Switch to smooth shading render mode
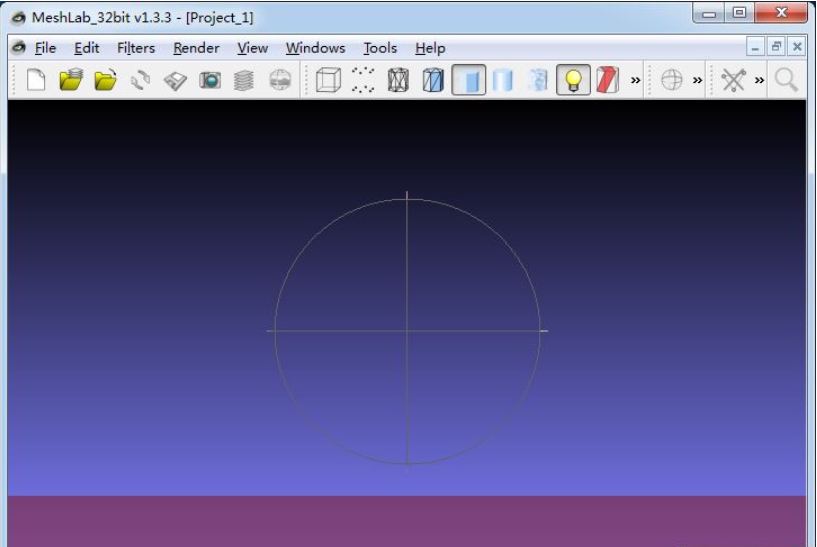This screenshot has width=817, height=547. point(503,80)
